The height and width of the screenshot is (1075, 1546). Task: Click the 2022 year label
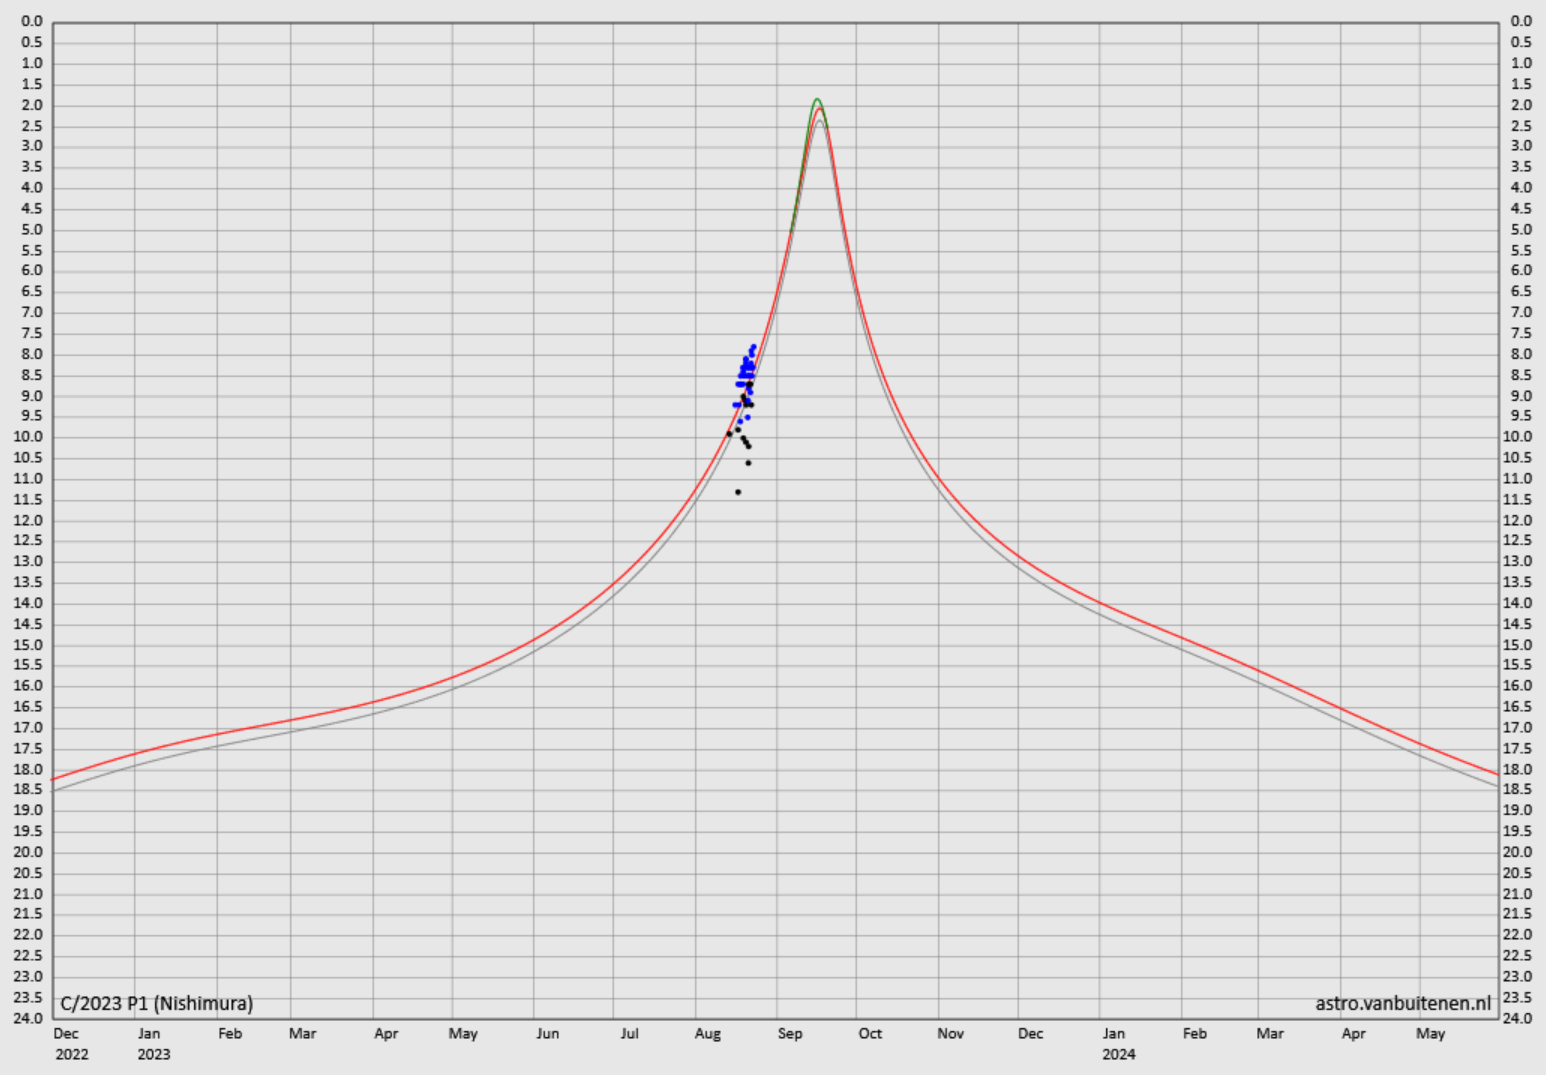[71, 1054]
